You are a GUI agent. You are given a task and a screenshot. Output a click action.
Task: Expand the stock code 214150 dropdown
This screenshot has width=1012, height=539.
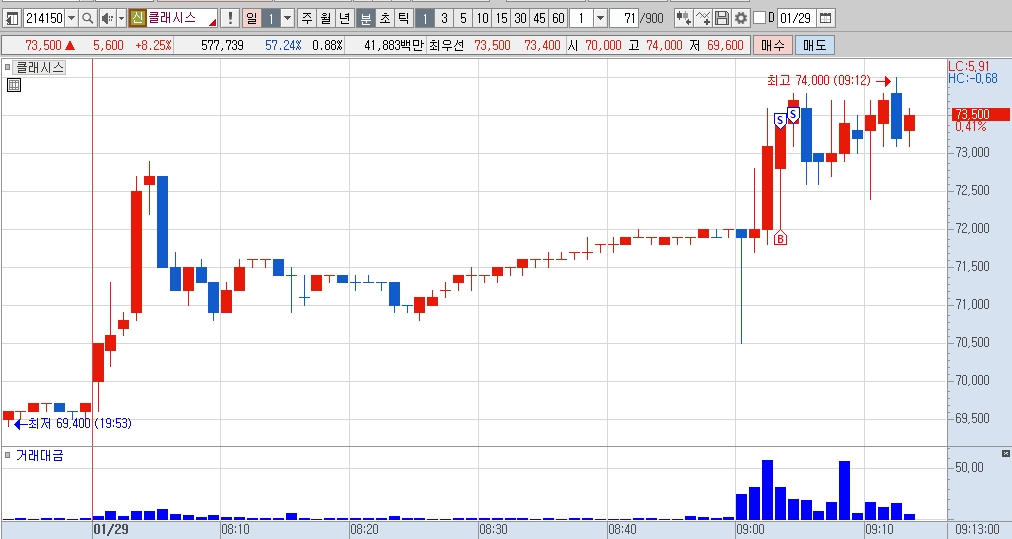pos(71,18)
